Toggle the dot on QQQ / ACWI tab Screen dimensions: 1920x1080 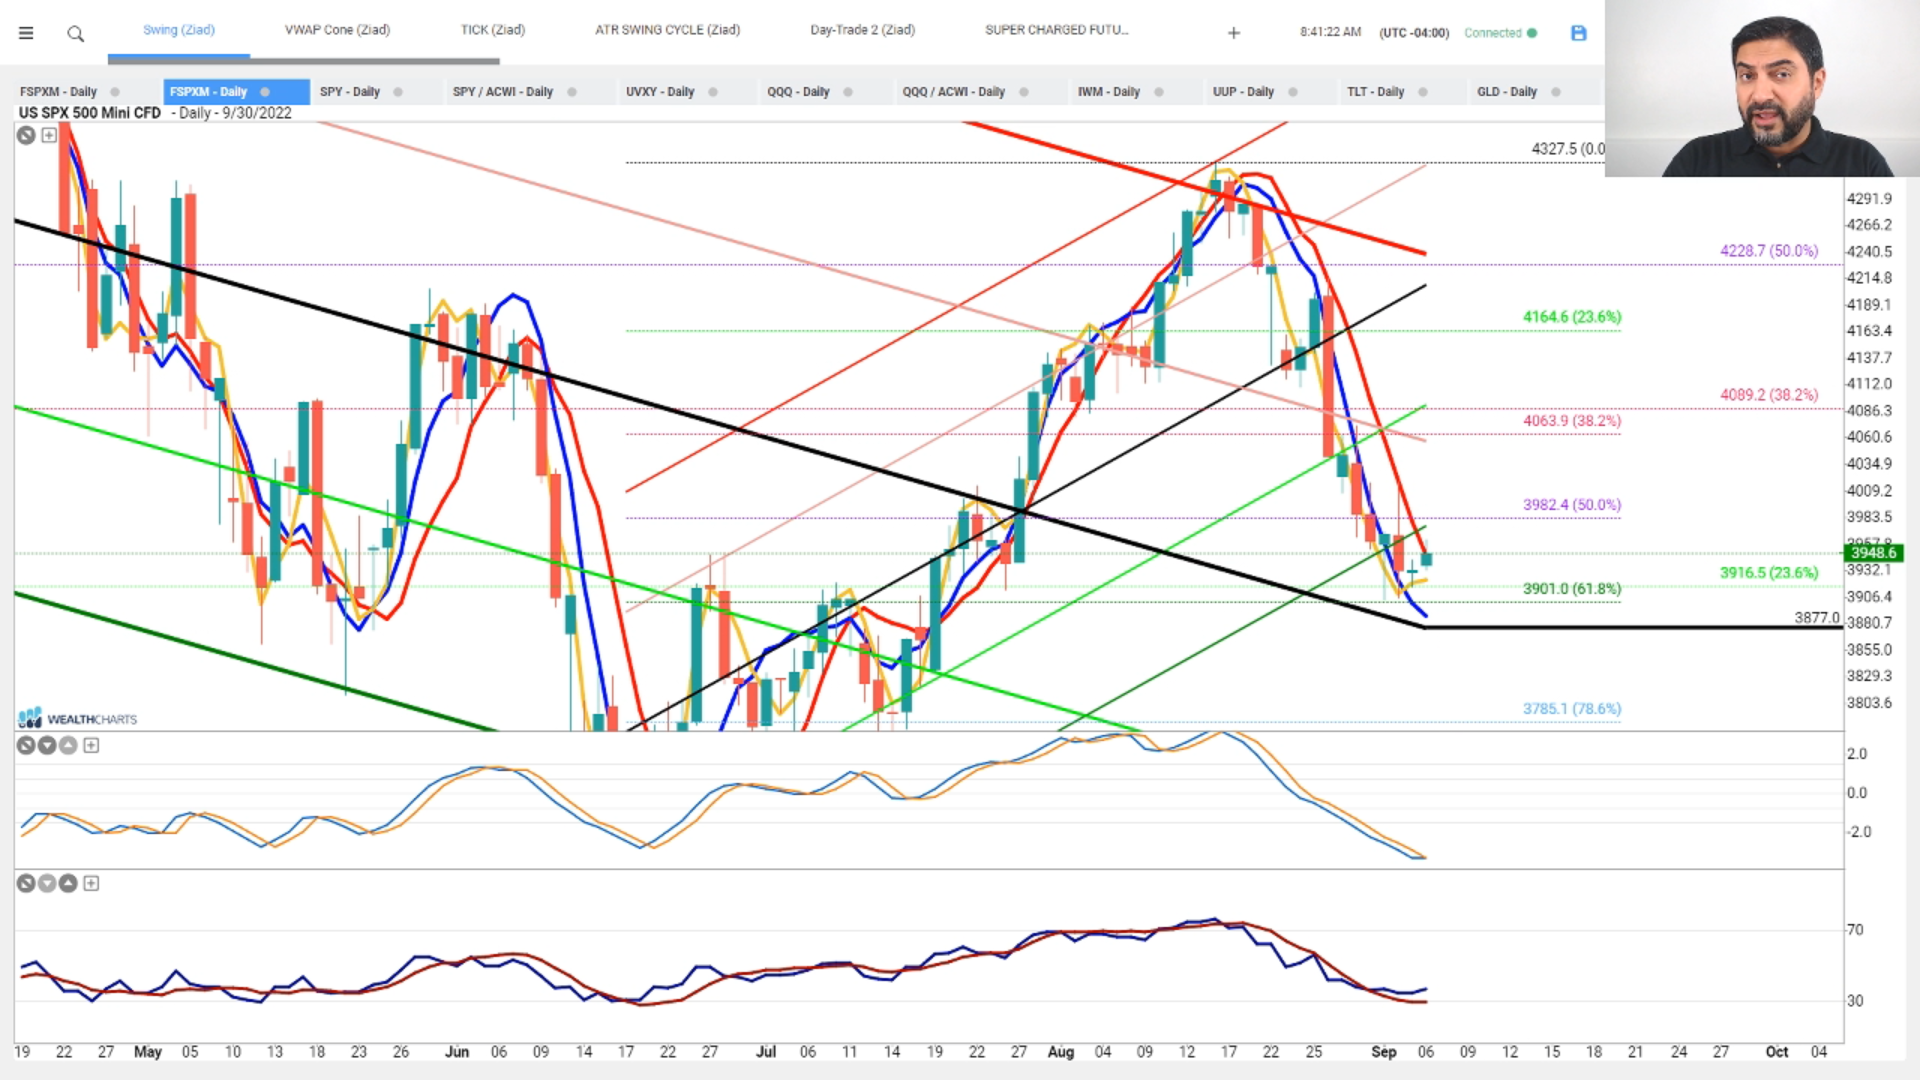[1024, 92]
